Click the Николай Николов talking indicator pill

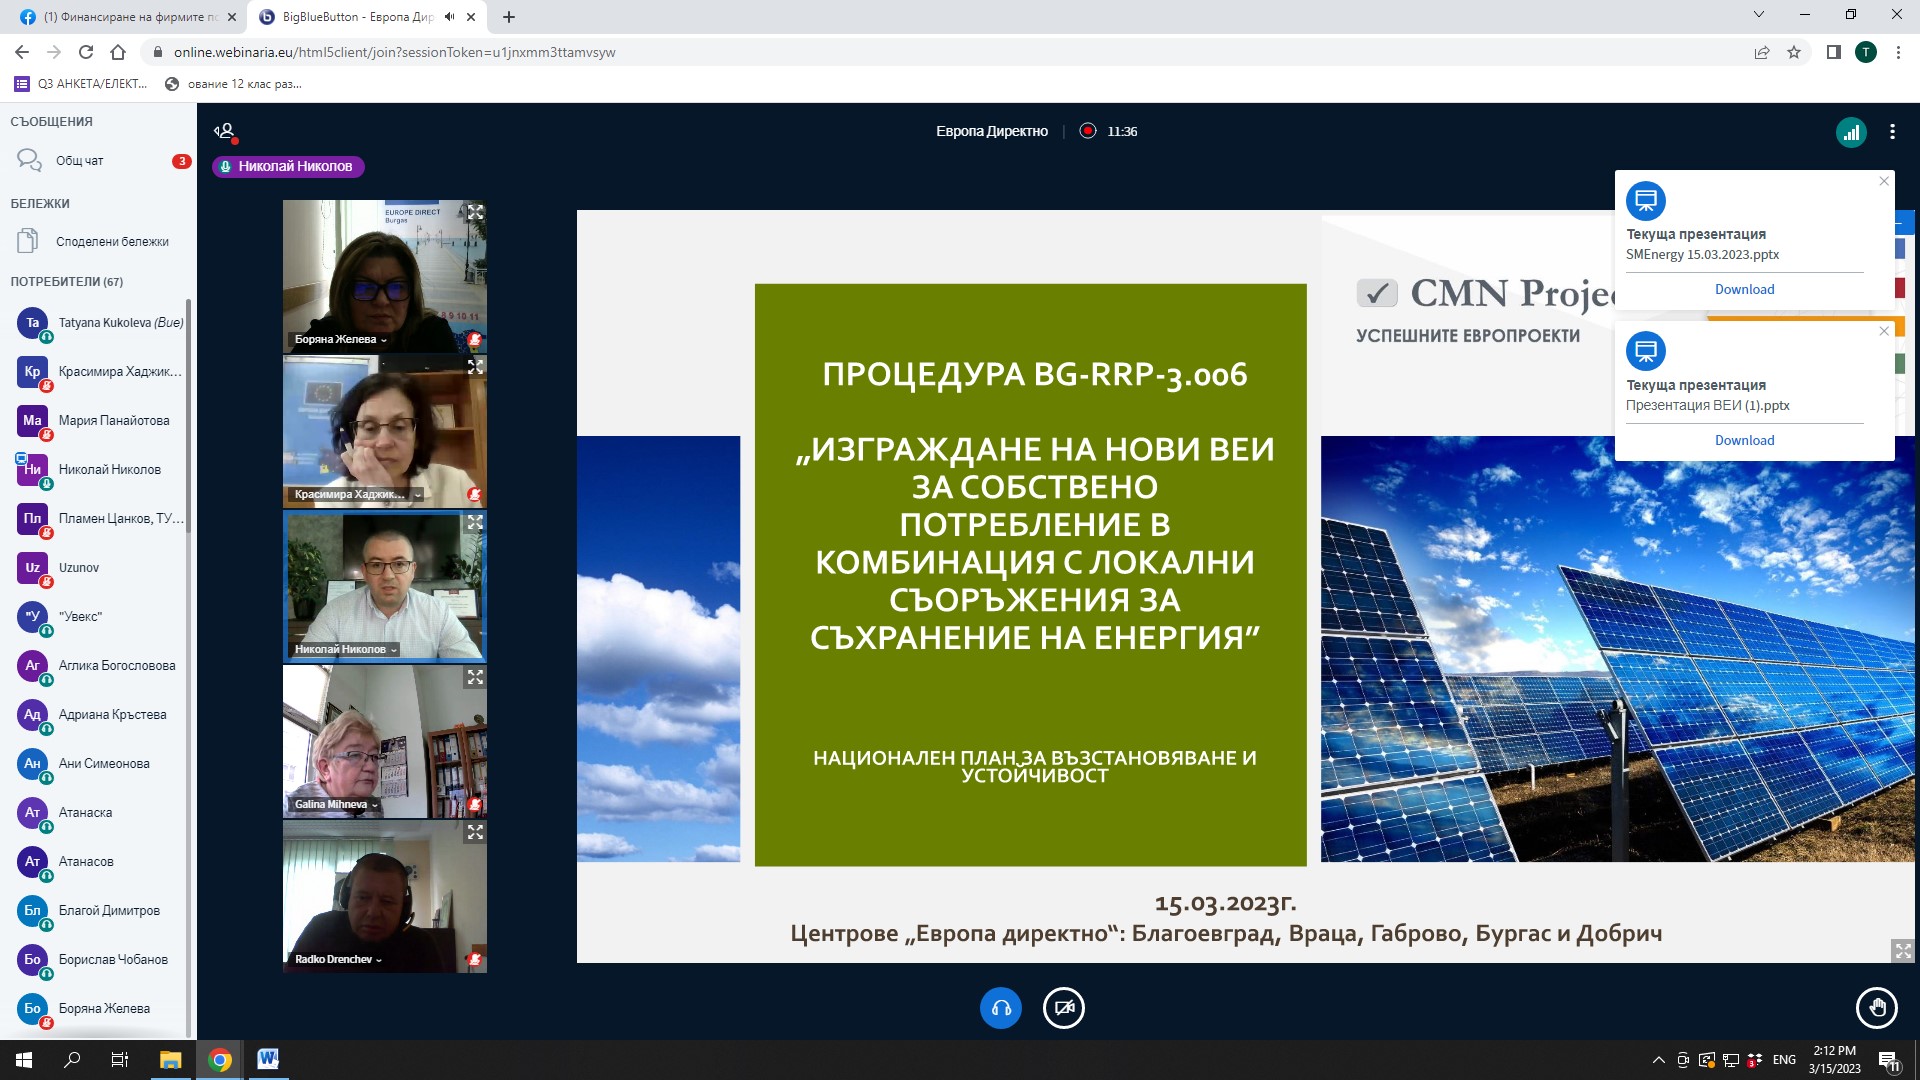[x=288, y=167]
